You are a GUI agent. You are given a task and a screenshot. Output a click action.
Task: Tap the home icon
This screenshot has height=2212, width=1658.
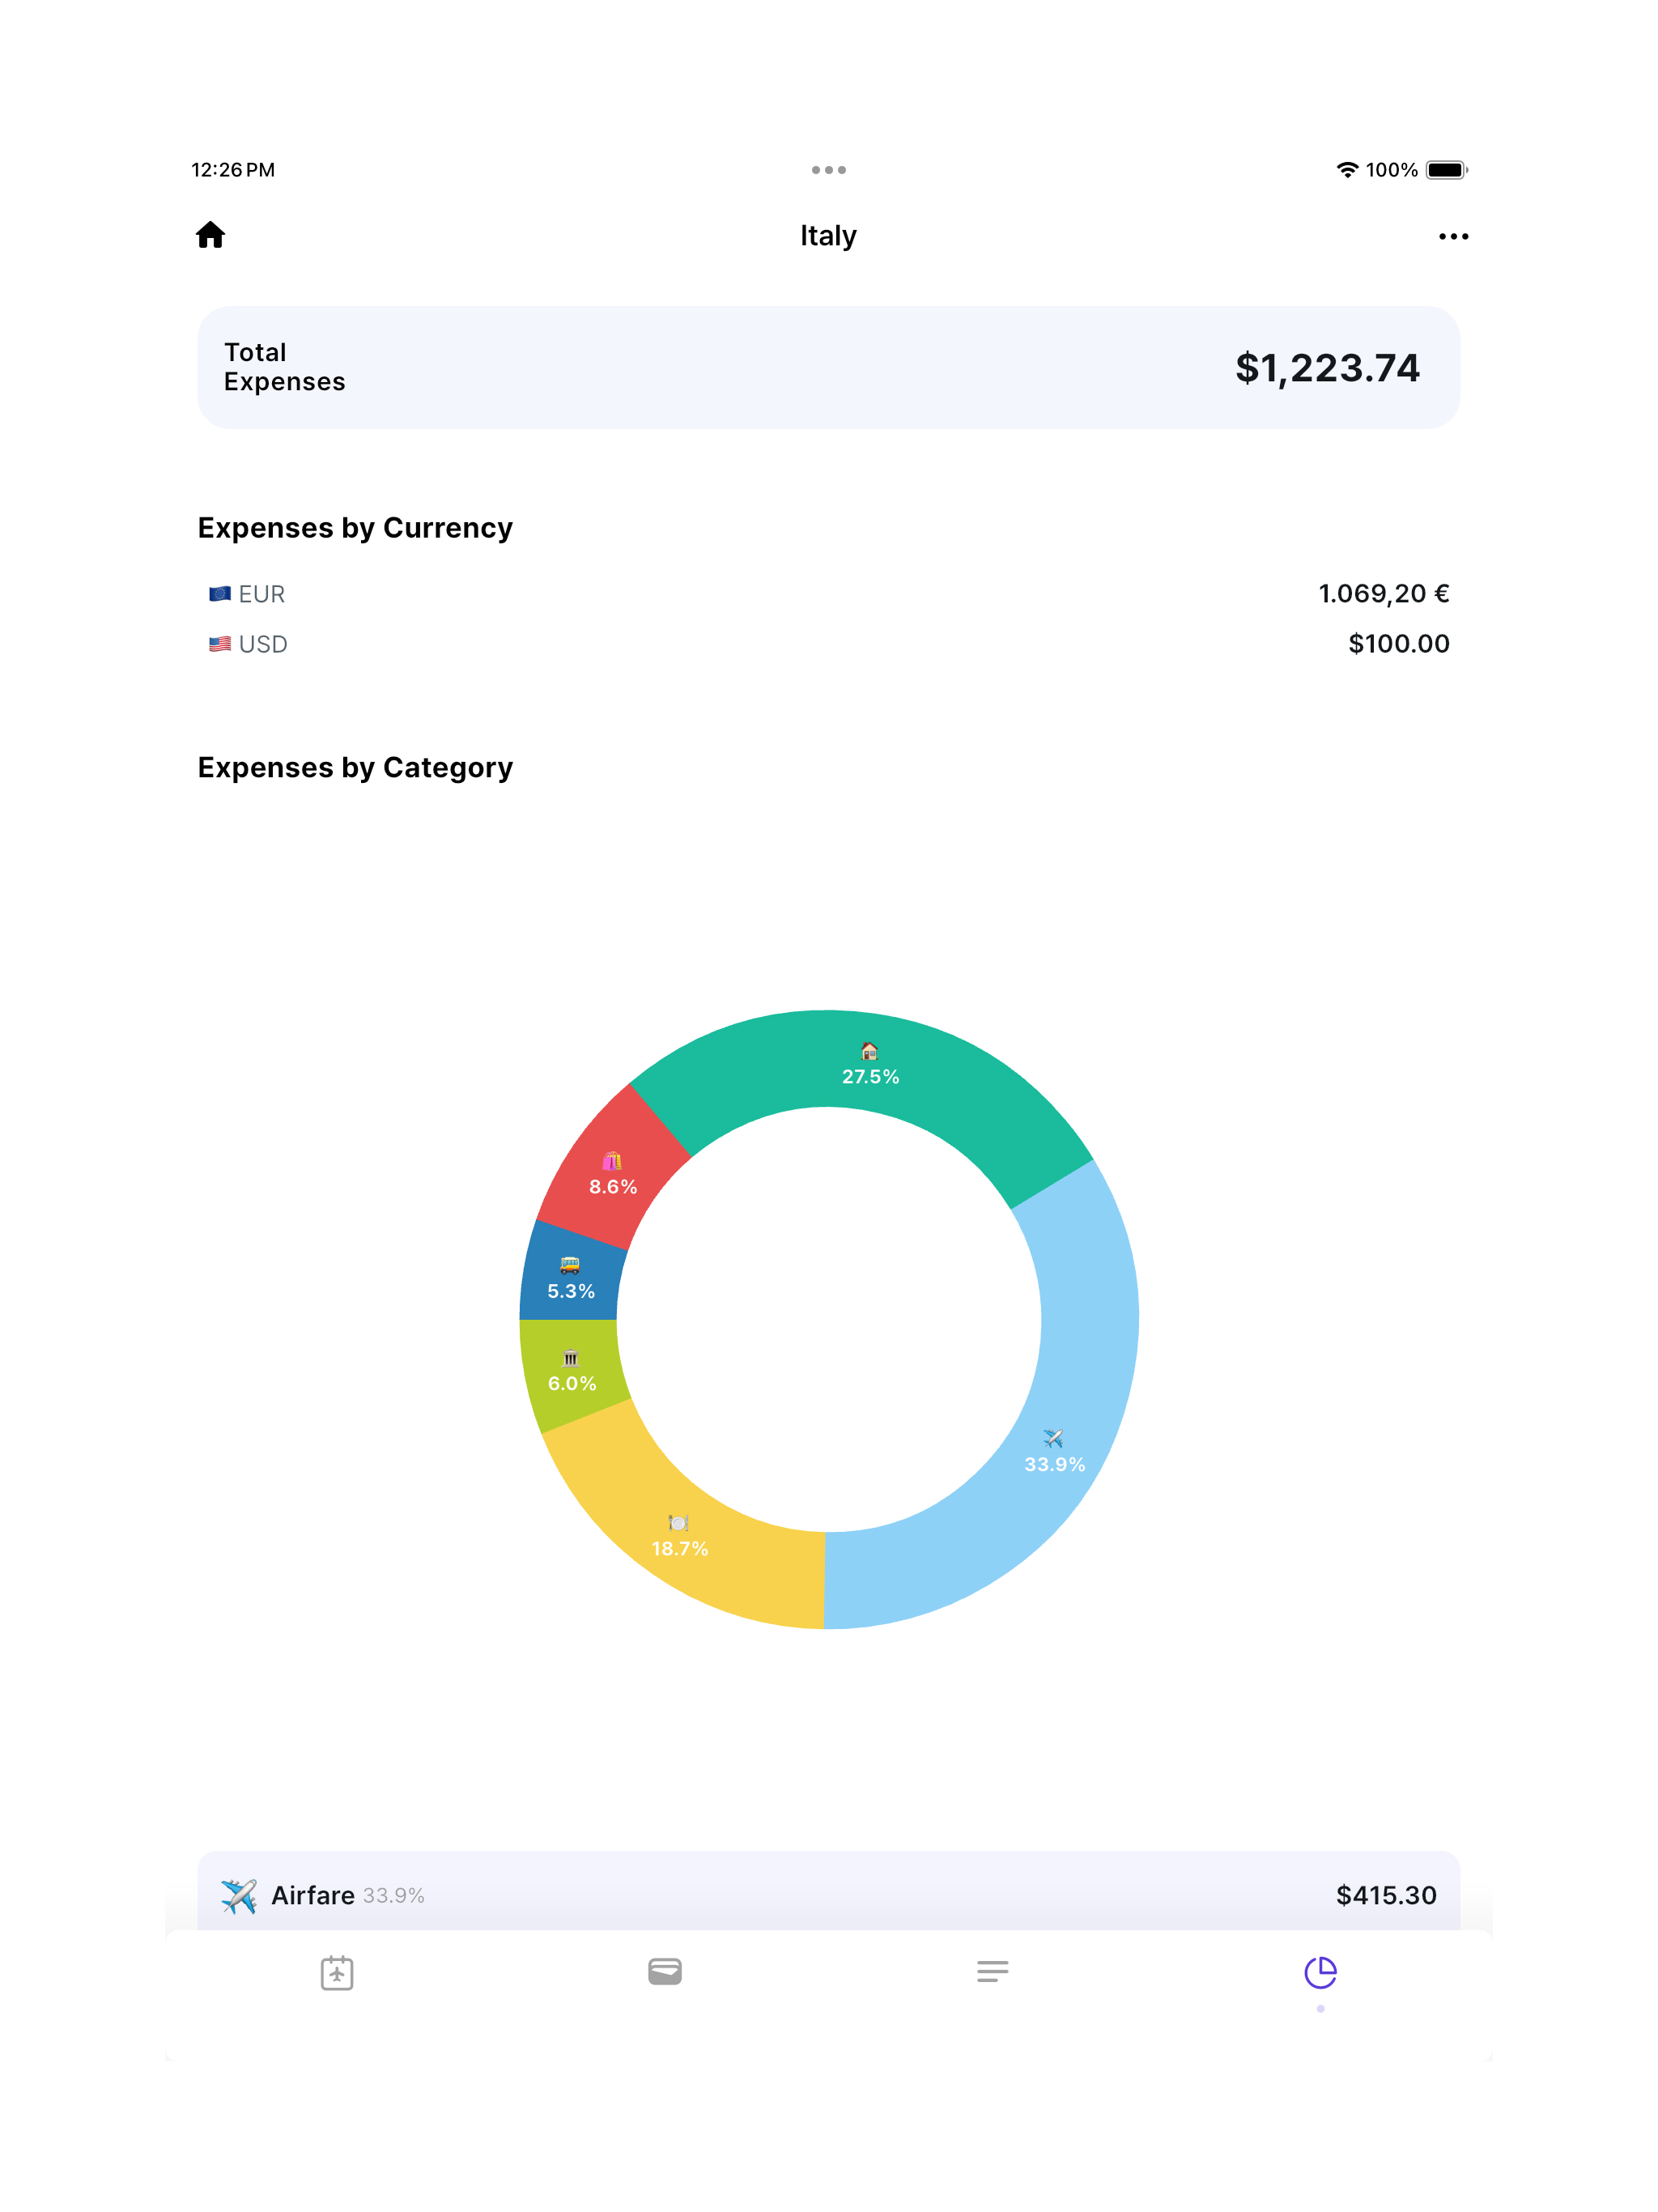coord(210,235)
